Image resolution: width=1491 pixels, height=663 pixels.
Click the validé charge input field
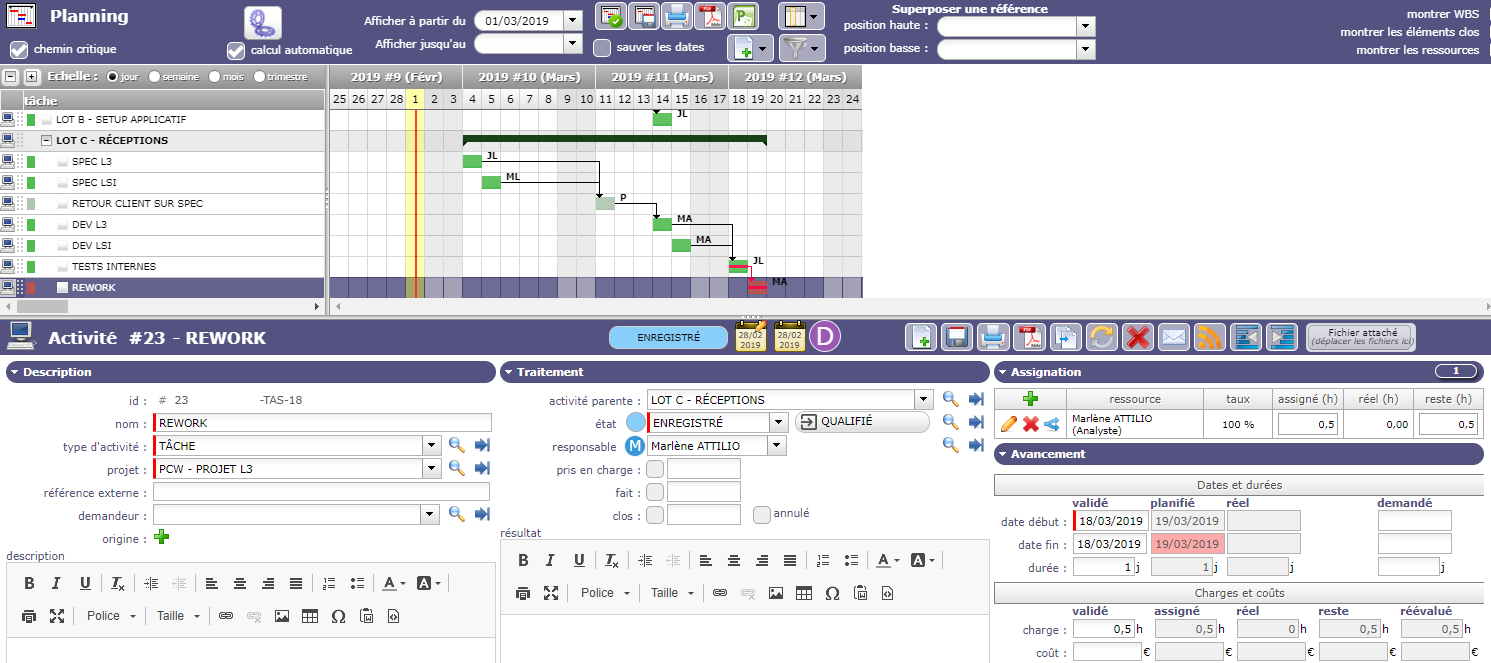[1105, 629]
